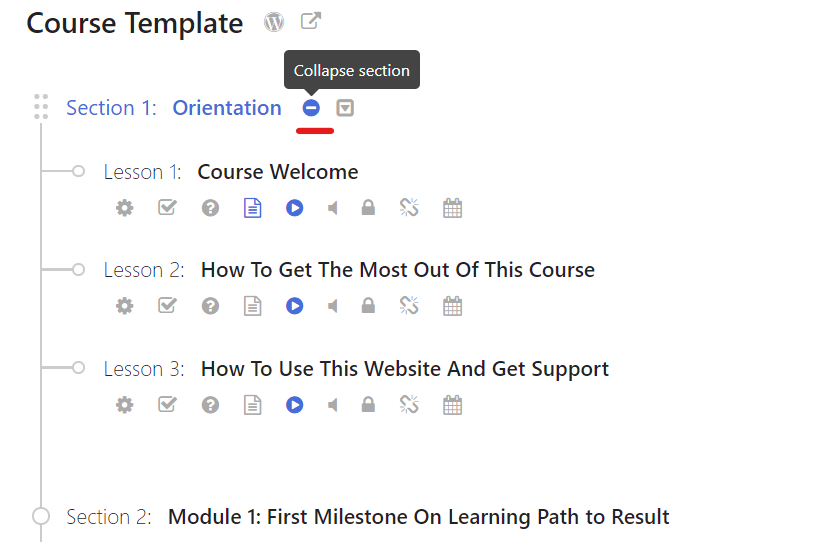The height and width of the screenshot is (542, 832).
Task: Click the video play icon for Lesson 3
Action: pyautogui.click(x=294, y=405)
